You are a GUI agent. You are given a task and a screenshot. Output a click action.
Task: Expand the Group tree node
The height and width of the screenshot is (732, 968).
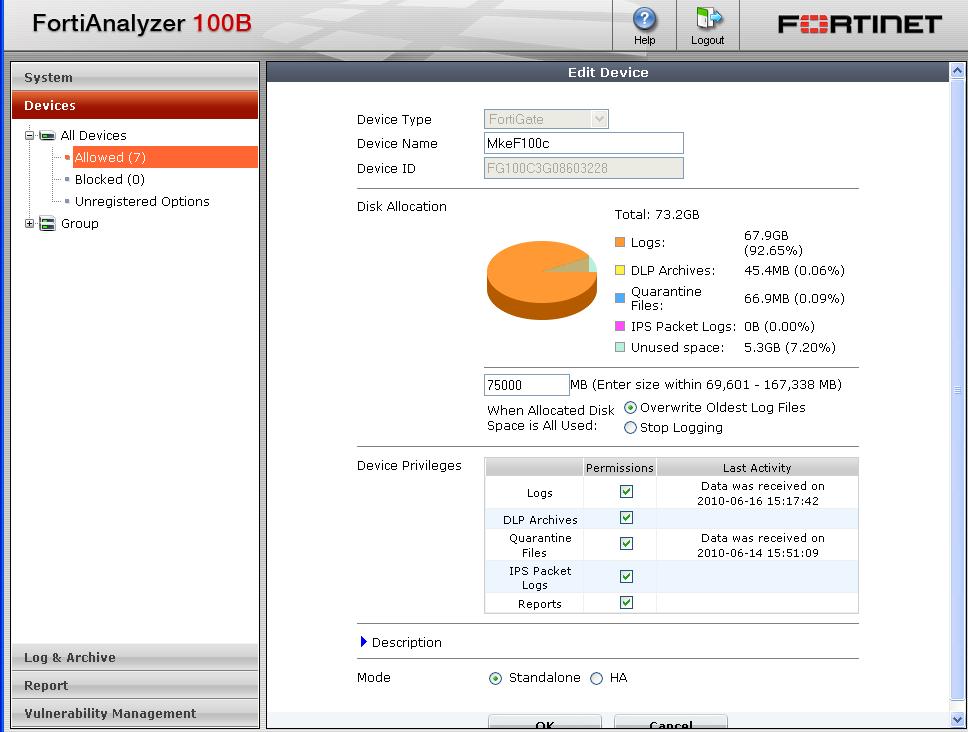click(28, 223)
